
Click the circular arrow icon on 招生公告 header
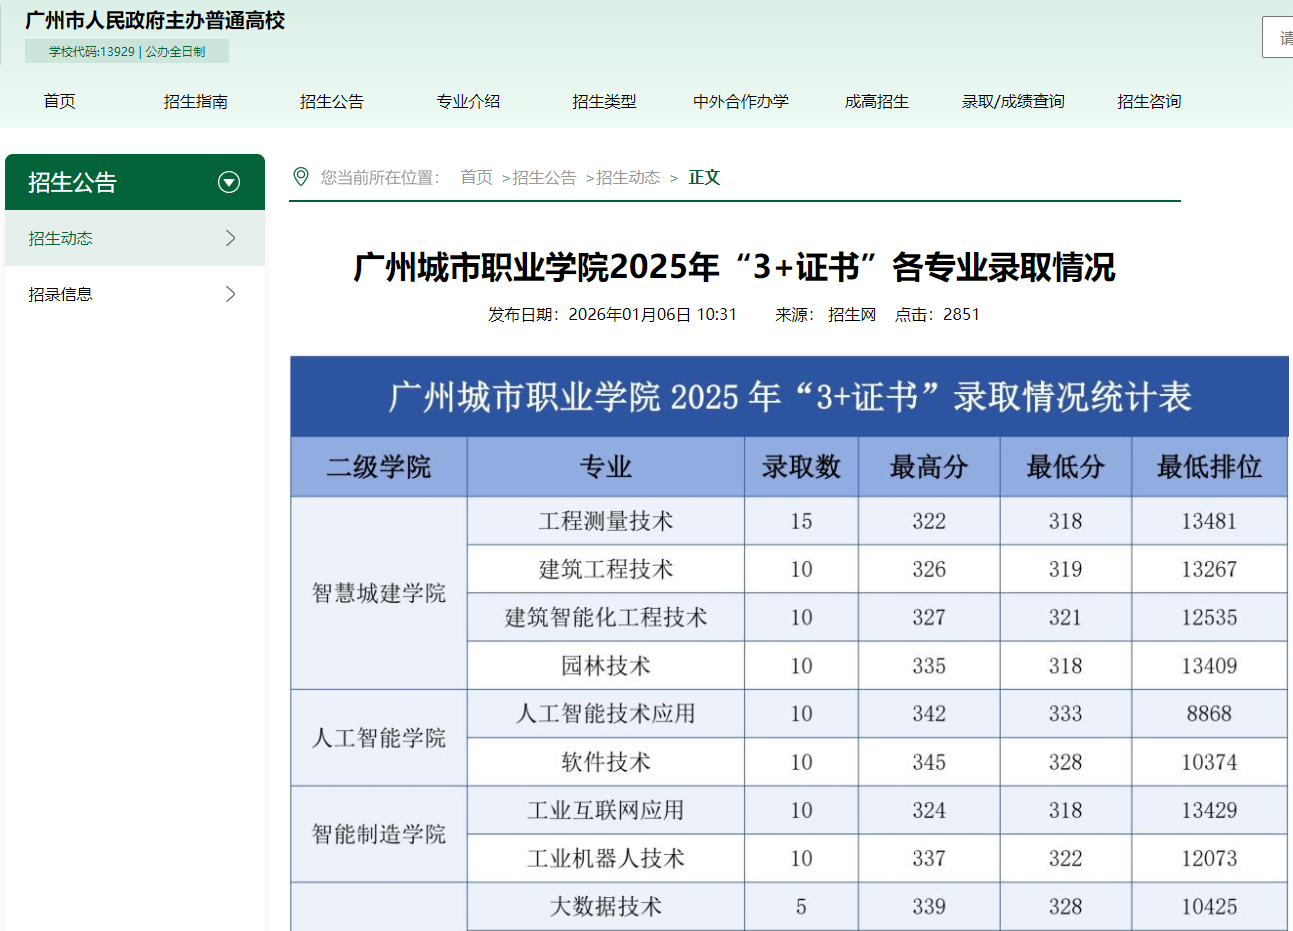(x=229, y=182)
